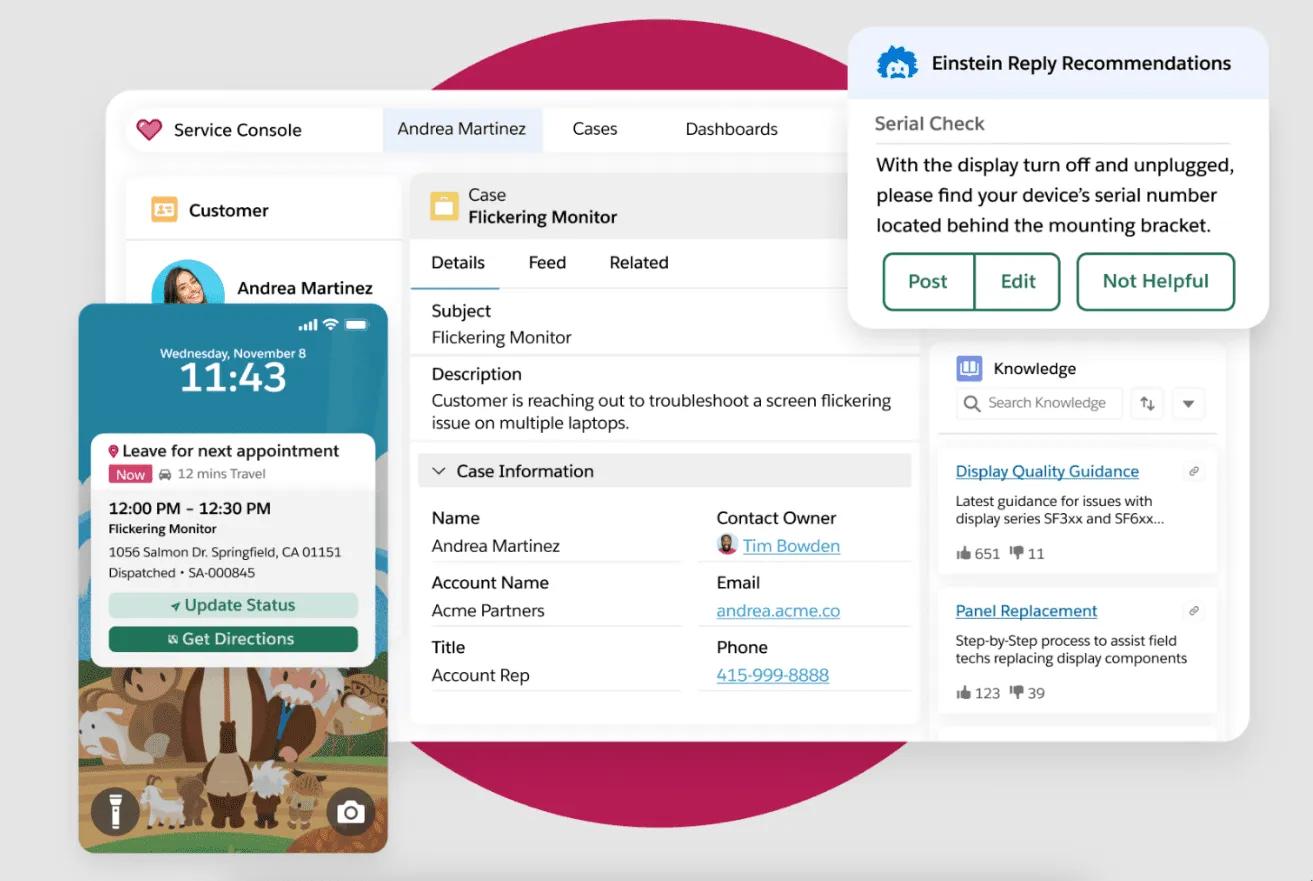Tap the battery status icon on the phone
Screen dimensions: 1313x881
(x=356, y=325)
